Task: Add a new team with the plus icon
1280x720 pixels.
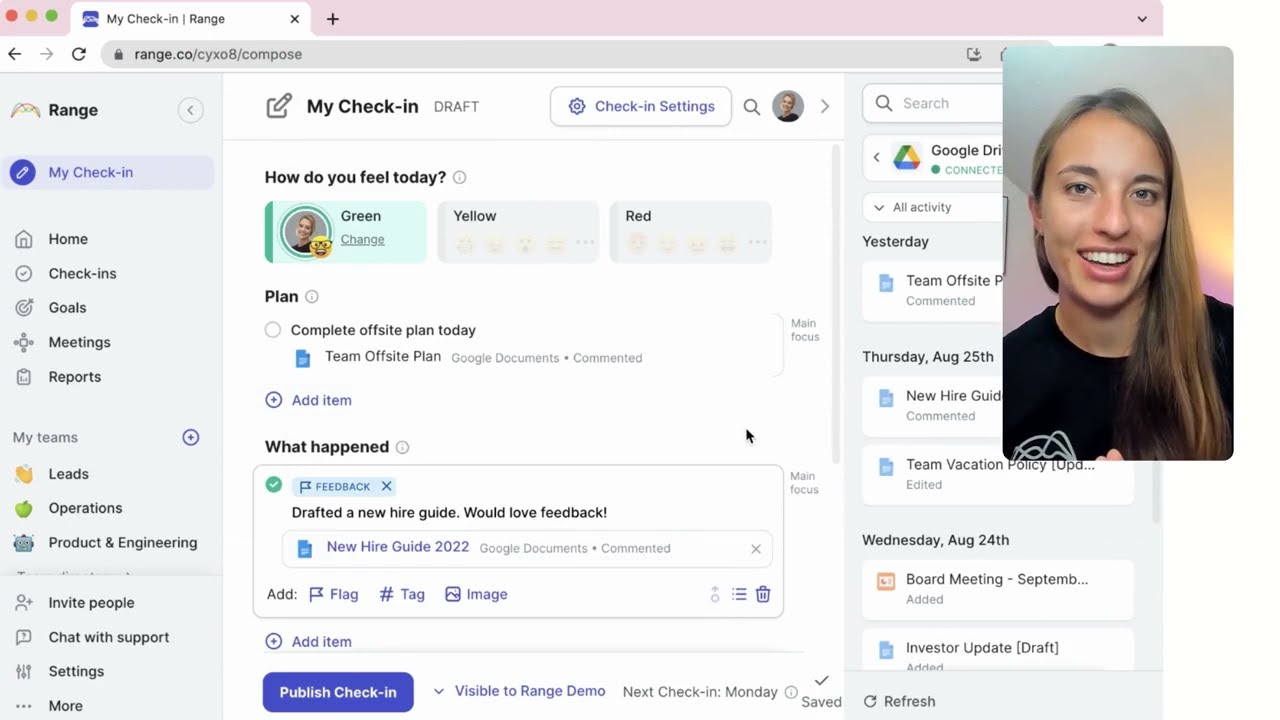Action: click(x=191, y=437)
